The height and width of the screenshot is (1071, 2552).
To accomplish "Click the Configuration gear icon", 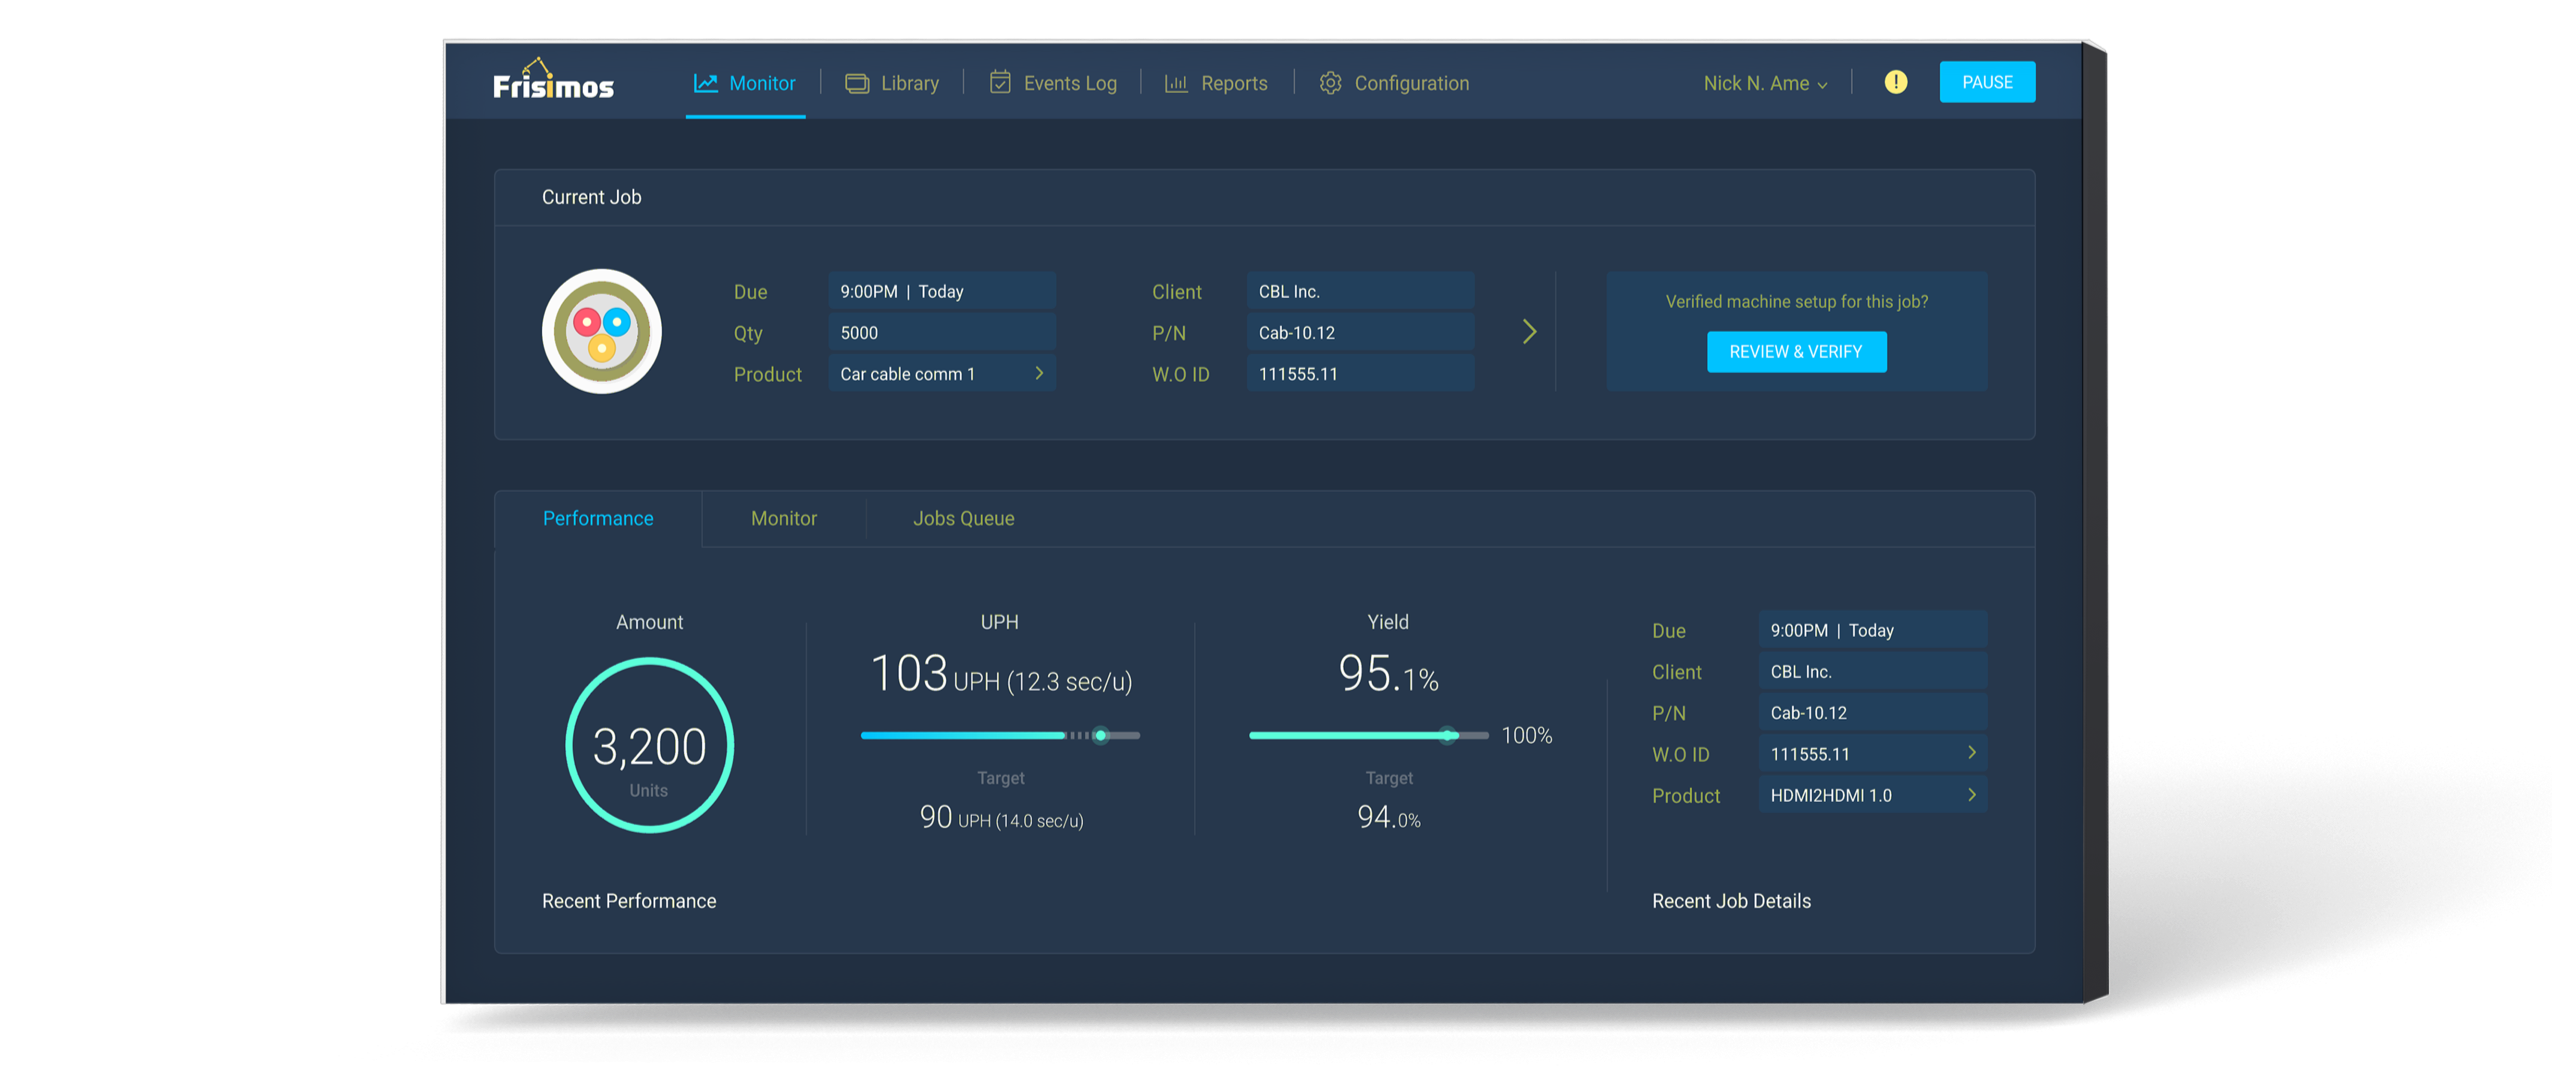I will [x=1330, y=83].
